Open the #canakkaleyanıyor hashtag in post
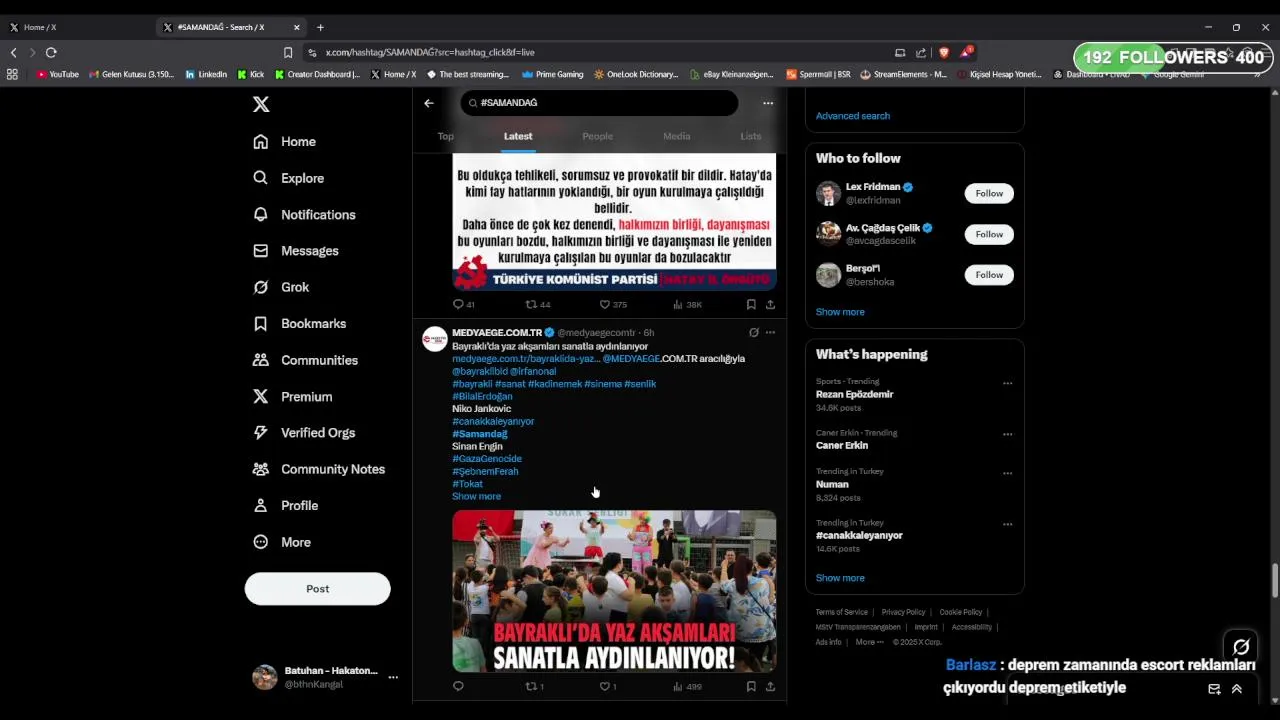 (493, 421)
